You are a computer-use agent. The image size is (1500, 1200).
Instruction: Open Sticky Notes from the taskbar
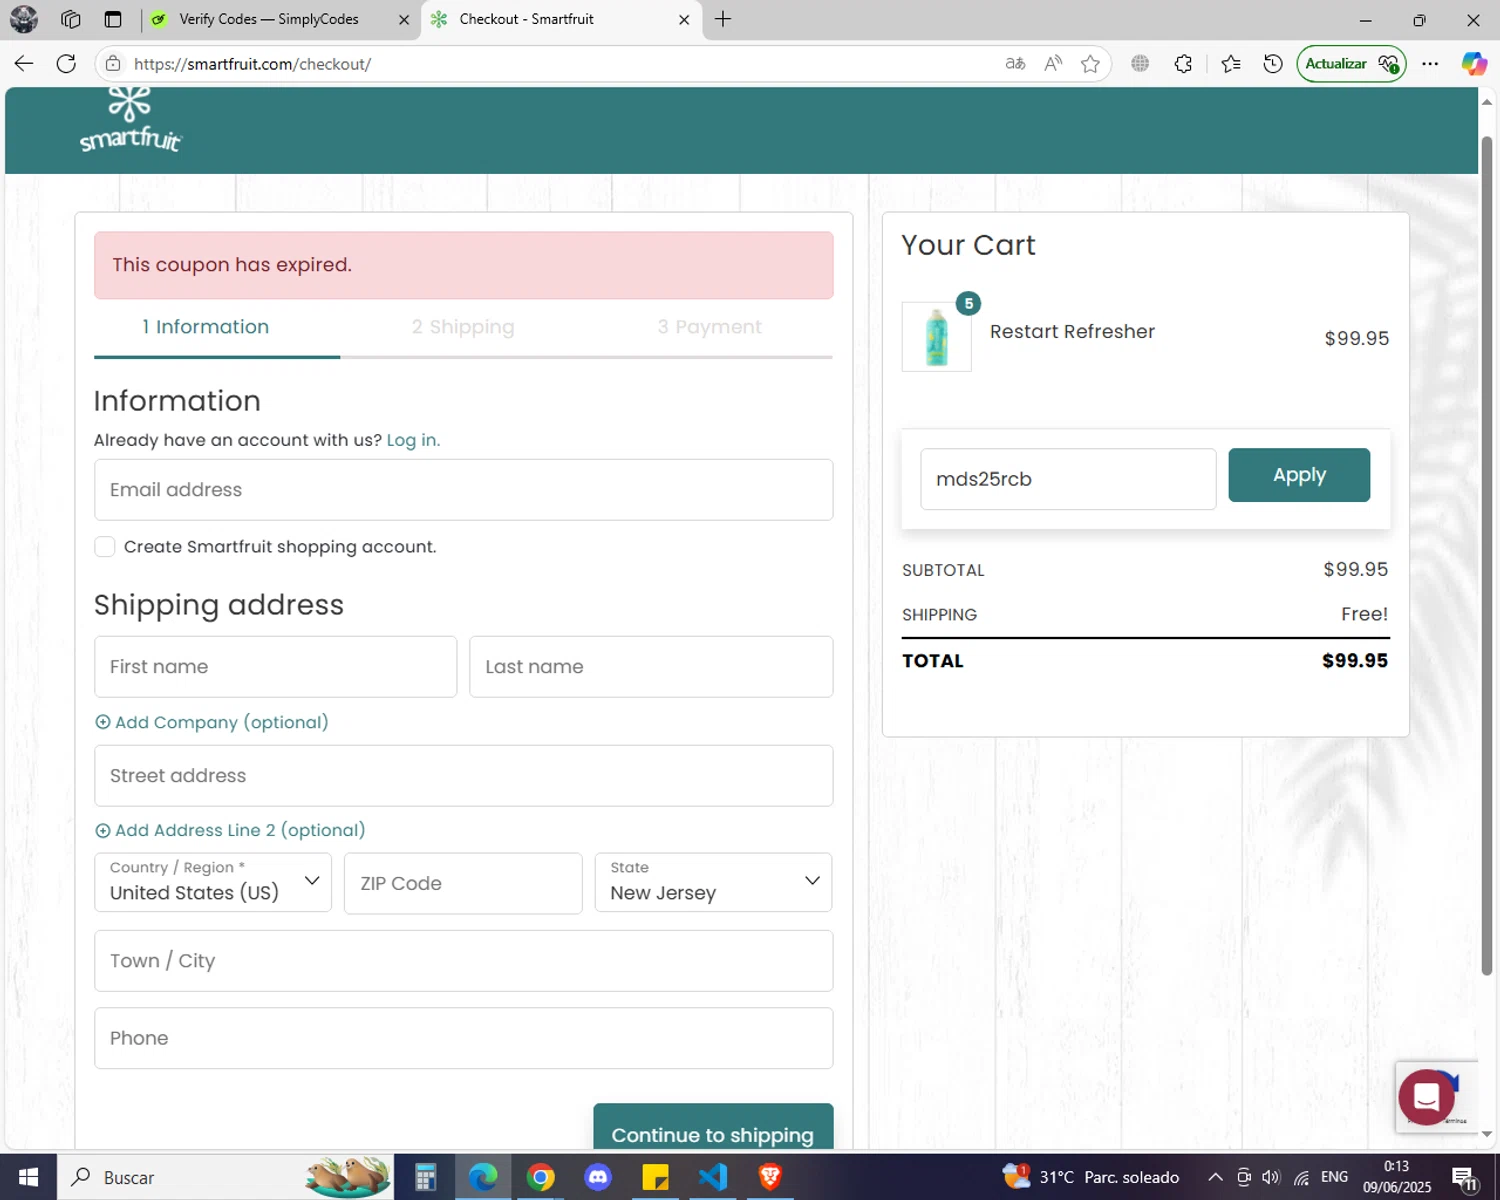click(656, 1177)
